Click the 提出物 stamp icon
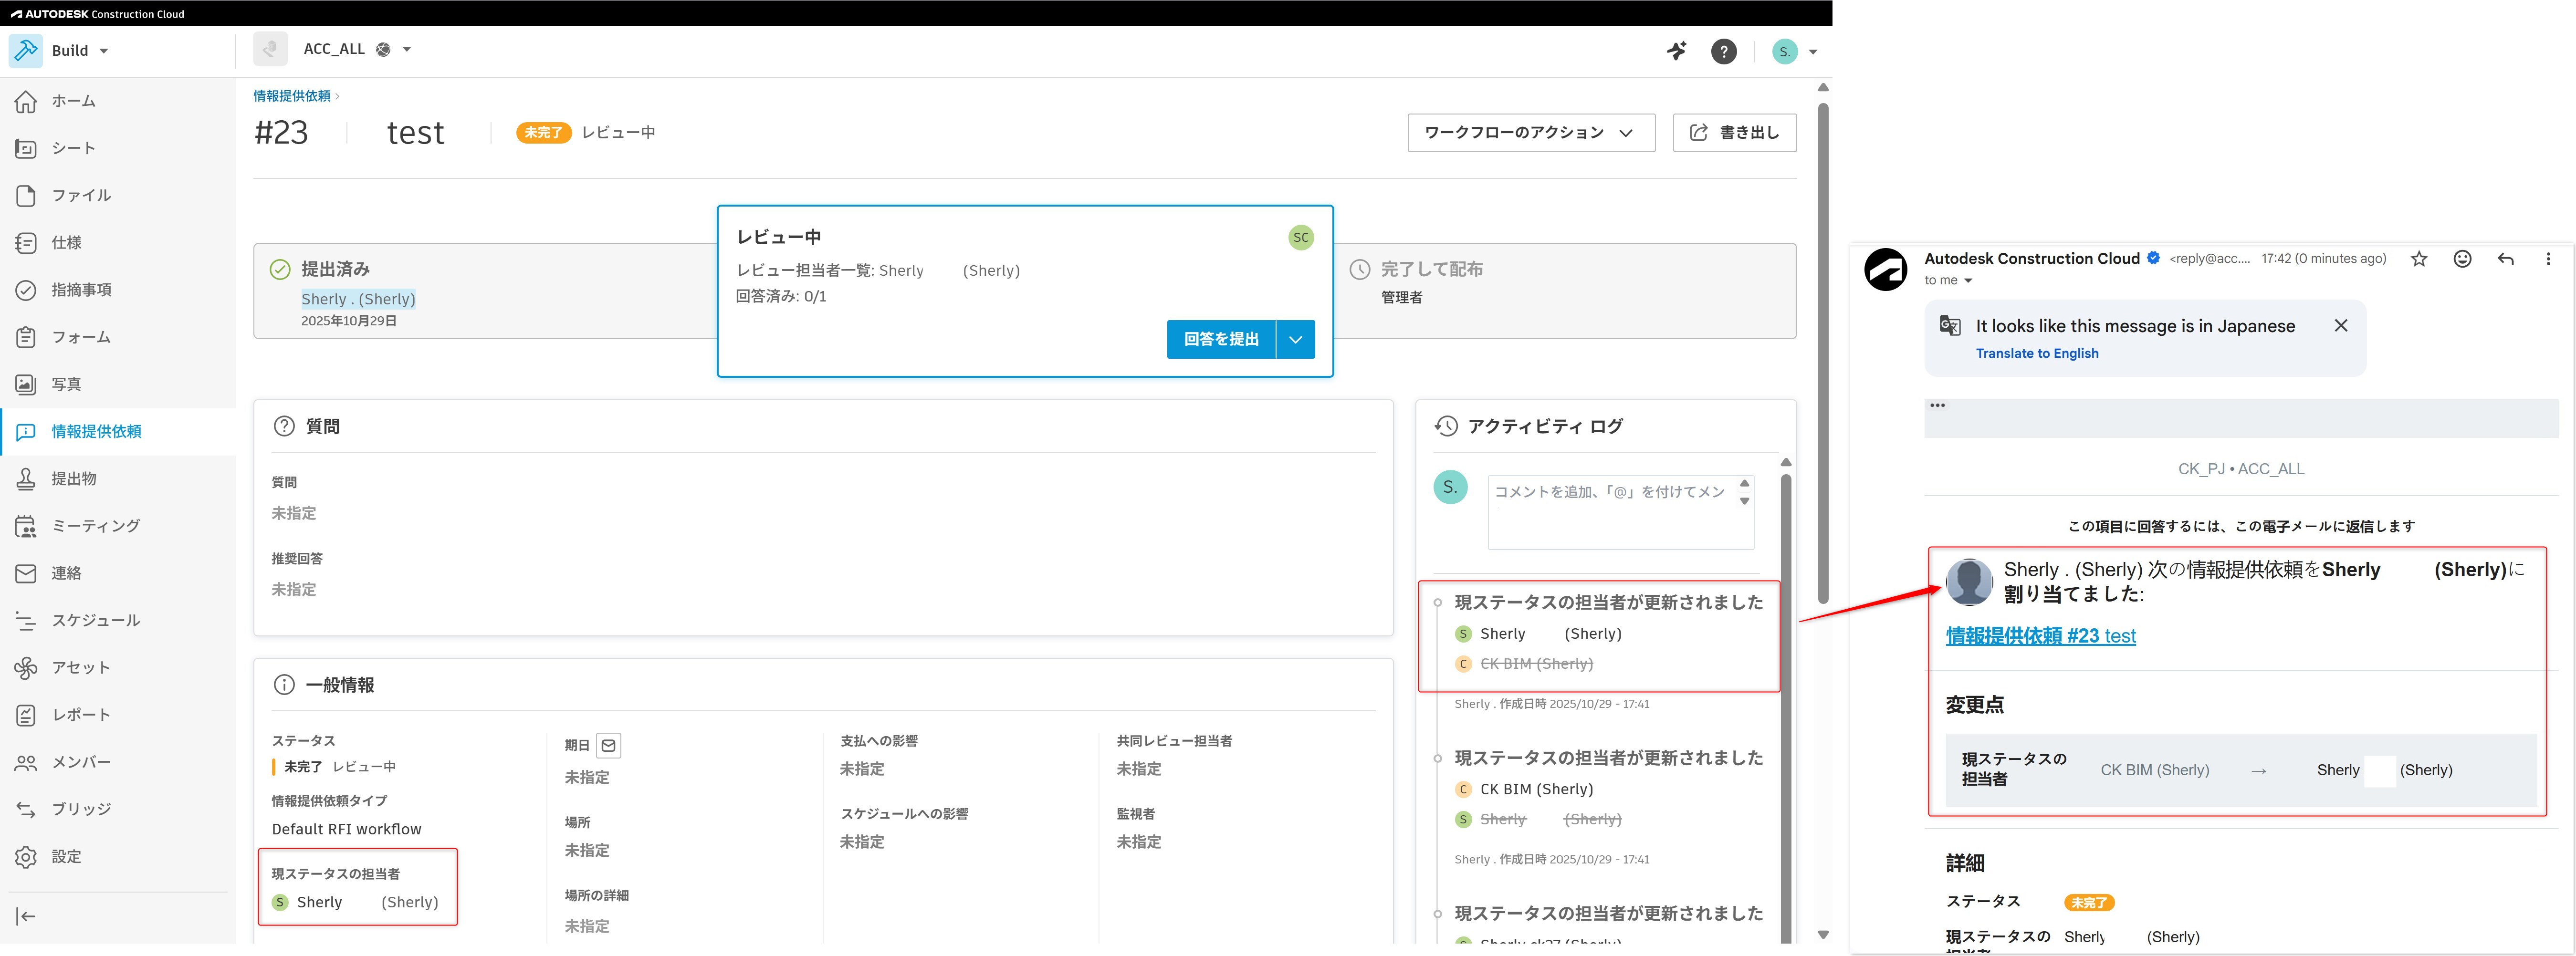Screen dimensions: 2576x956 point(26,479)
